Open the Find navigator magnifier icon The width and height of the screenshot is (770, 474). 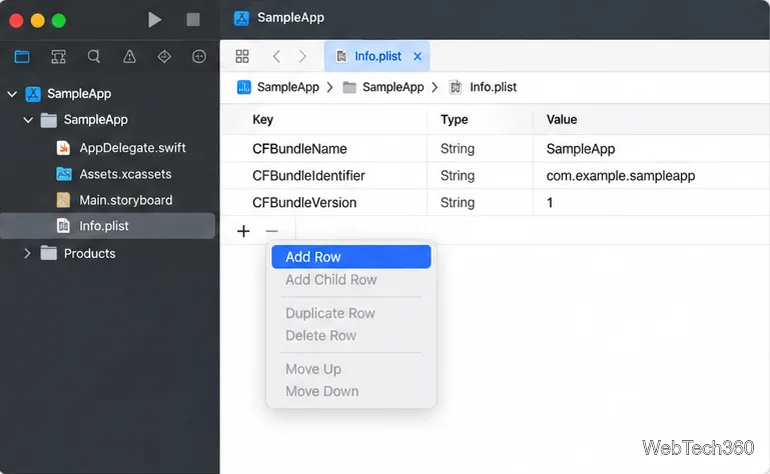[x=94, y=57]
